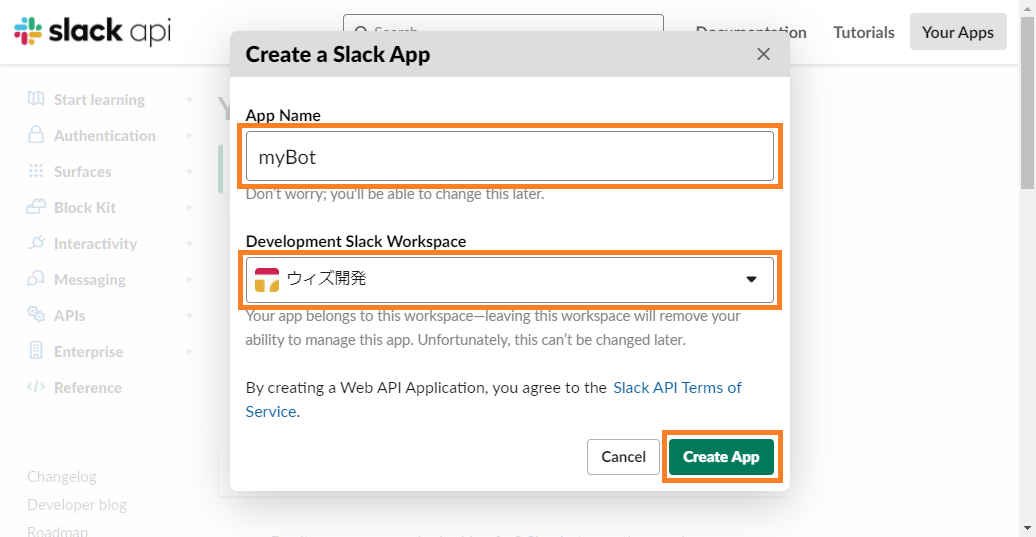Click the Authentication lock icon
1036x537 pixels.
[36, 135]
